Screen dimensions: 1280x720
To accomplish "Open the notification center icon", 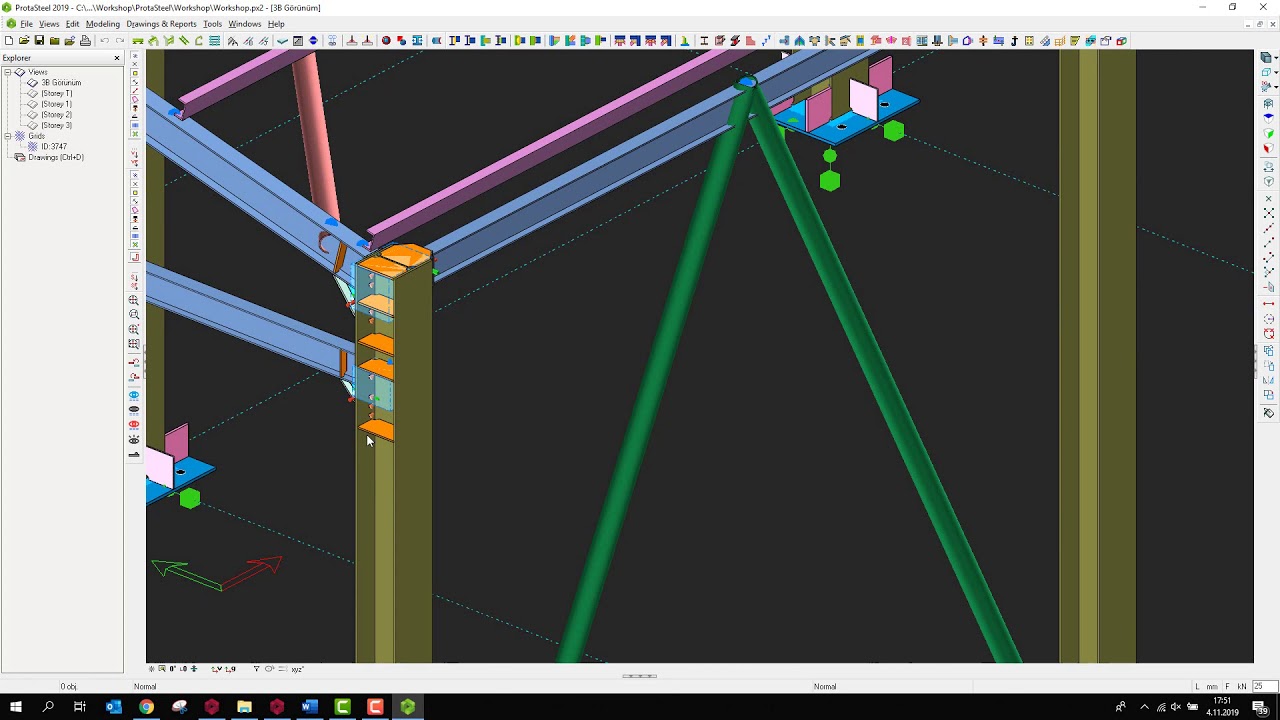I will coord(1260,707).
